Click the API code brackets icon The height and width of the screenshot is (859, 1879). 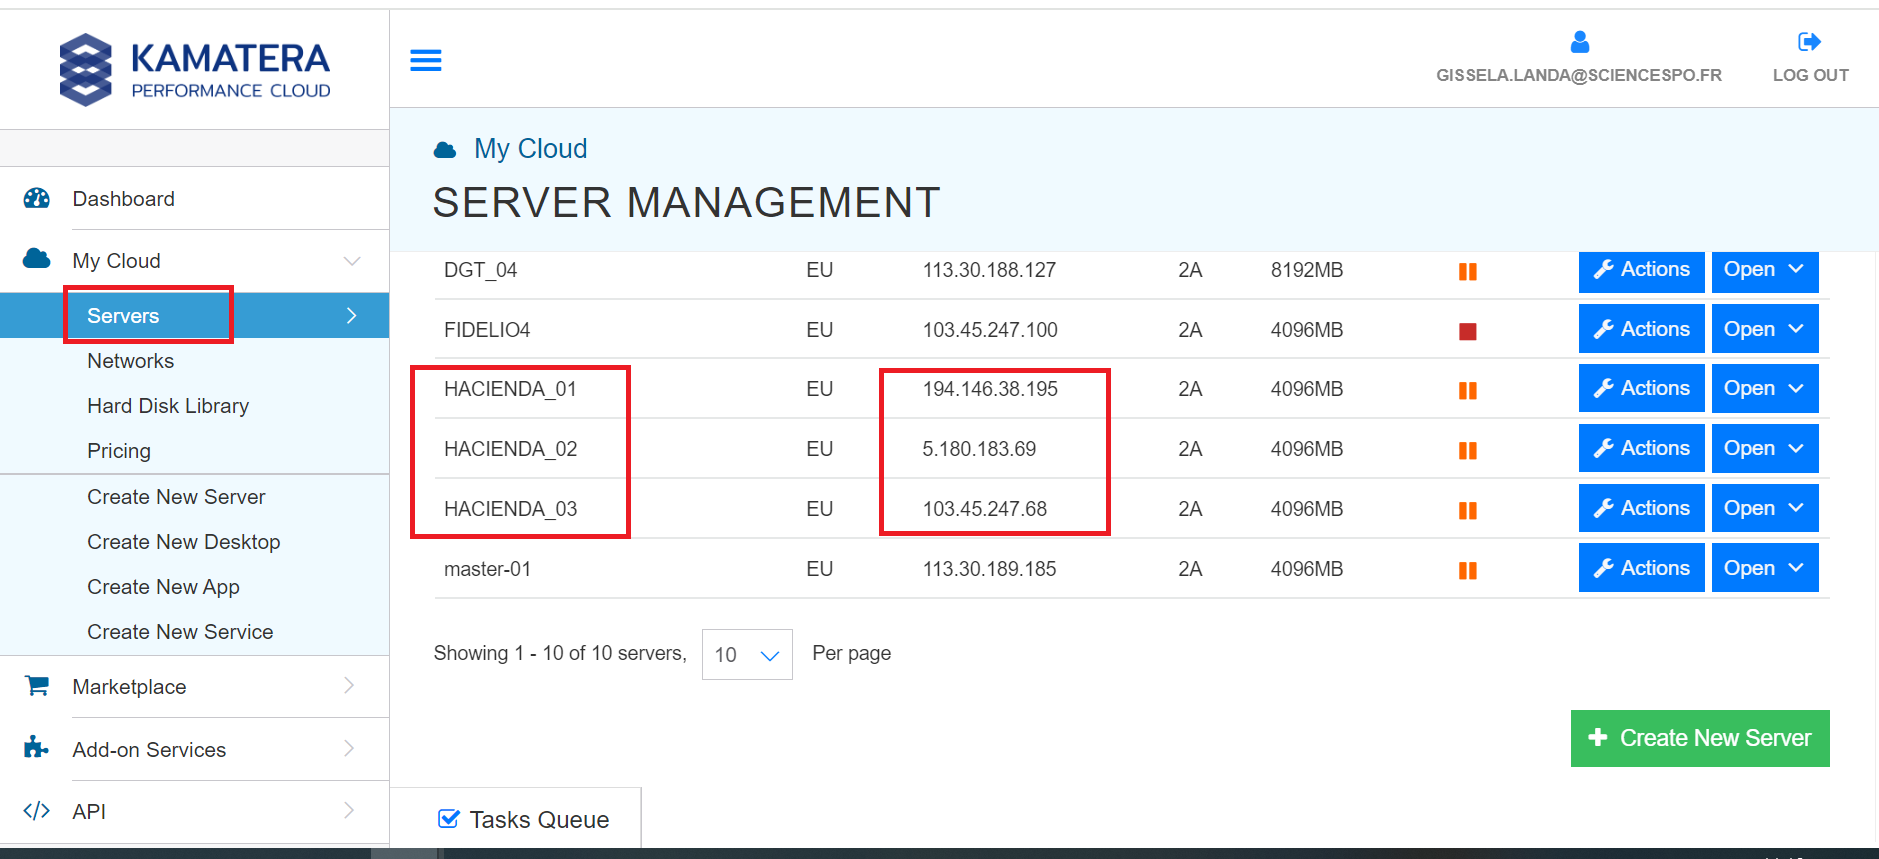click(37, 811)
